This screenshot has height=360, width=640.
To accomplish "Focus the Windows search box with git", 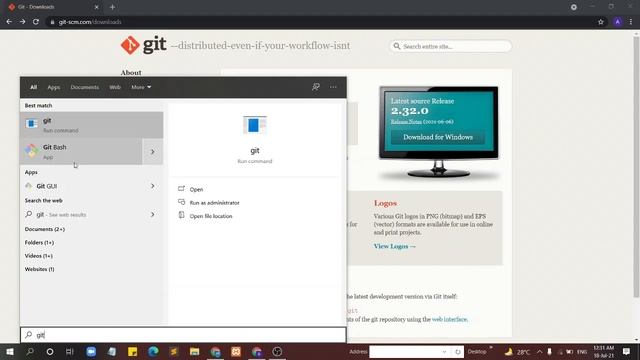I will pyautogui.click(x=183, y=335).
